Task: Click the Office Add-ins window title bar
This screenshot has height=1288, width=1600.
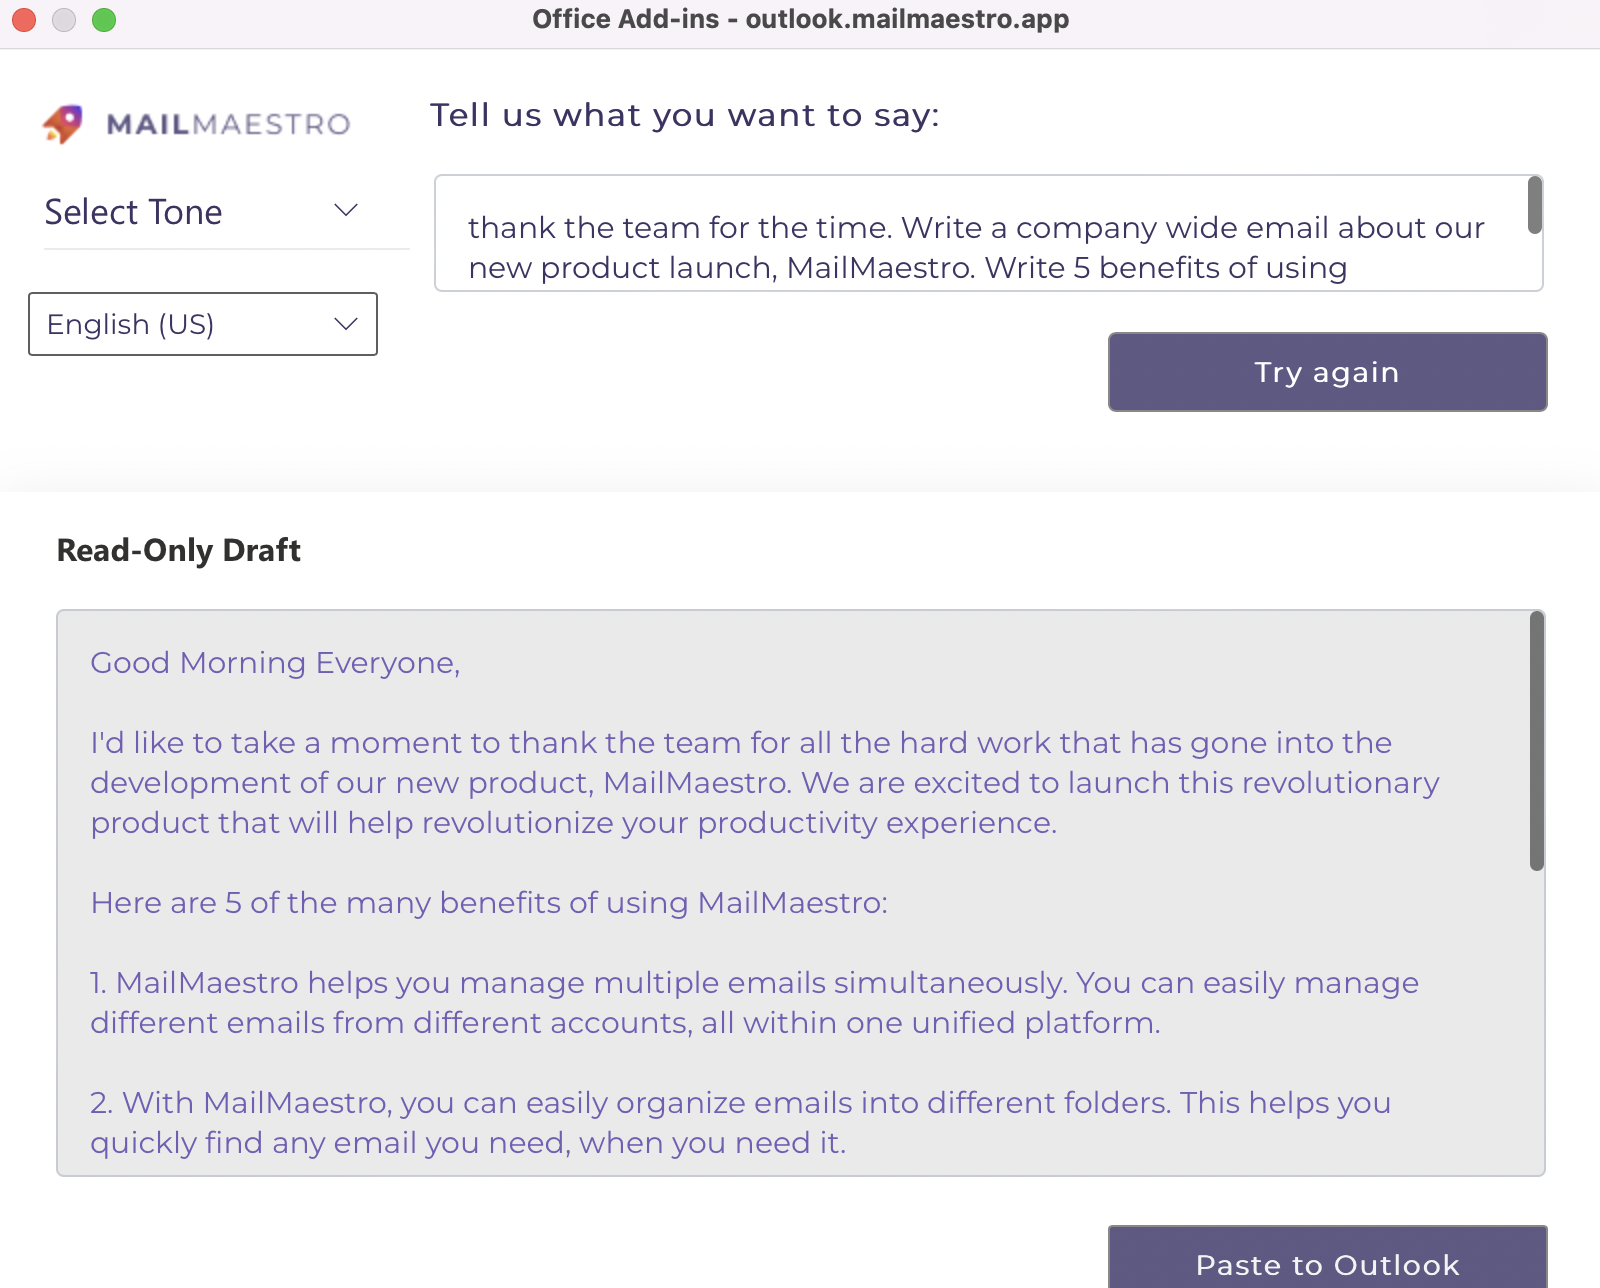Action: 800,19
